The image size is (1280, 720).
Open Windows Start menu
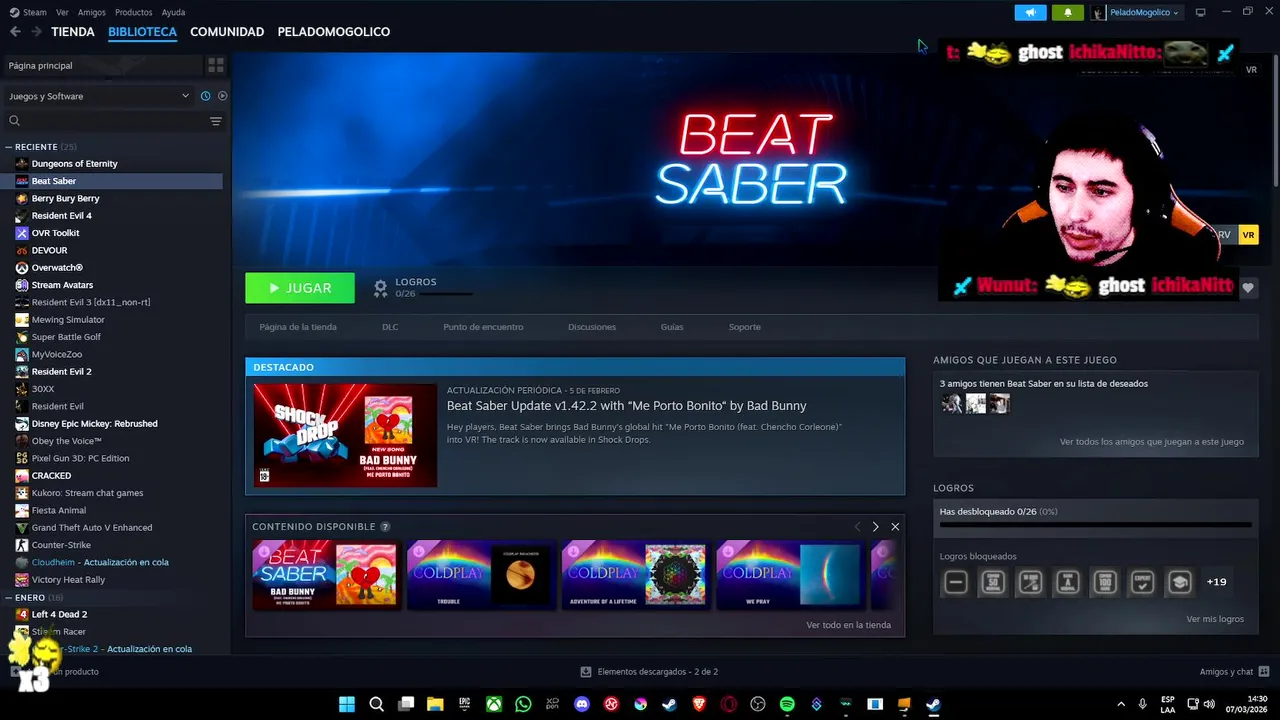click(x=347, y=704)
